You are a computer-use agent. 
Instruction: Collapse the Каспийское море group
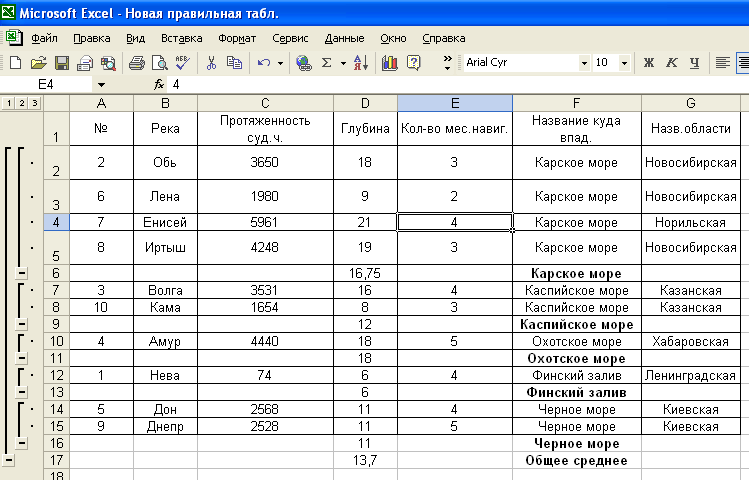tap(22, 324)
